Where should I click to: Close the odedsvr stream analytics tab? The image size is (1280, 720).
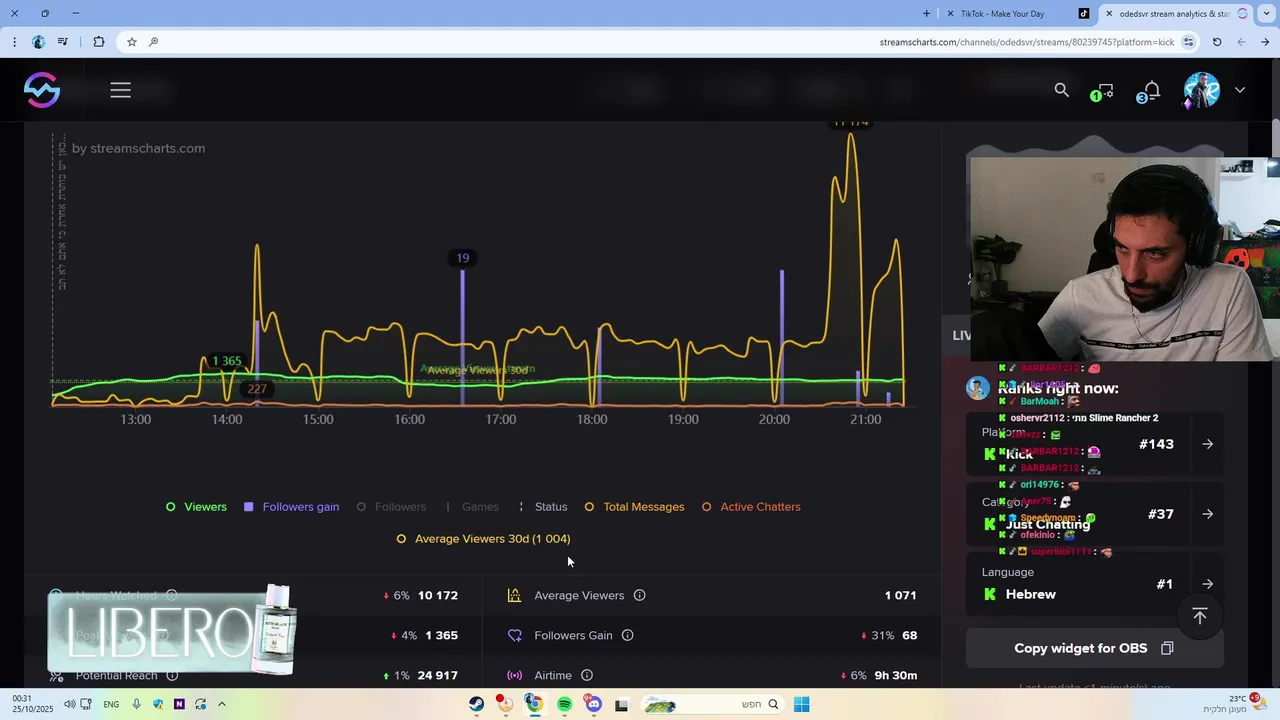(1109, 14)
